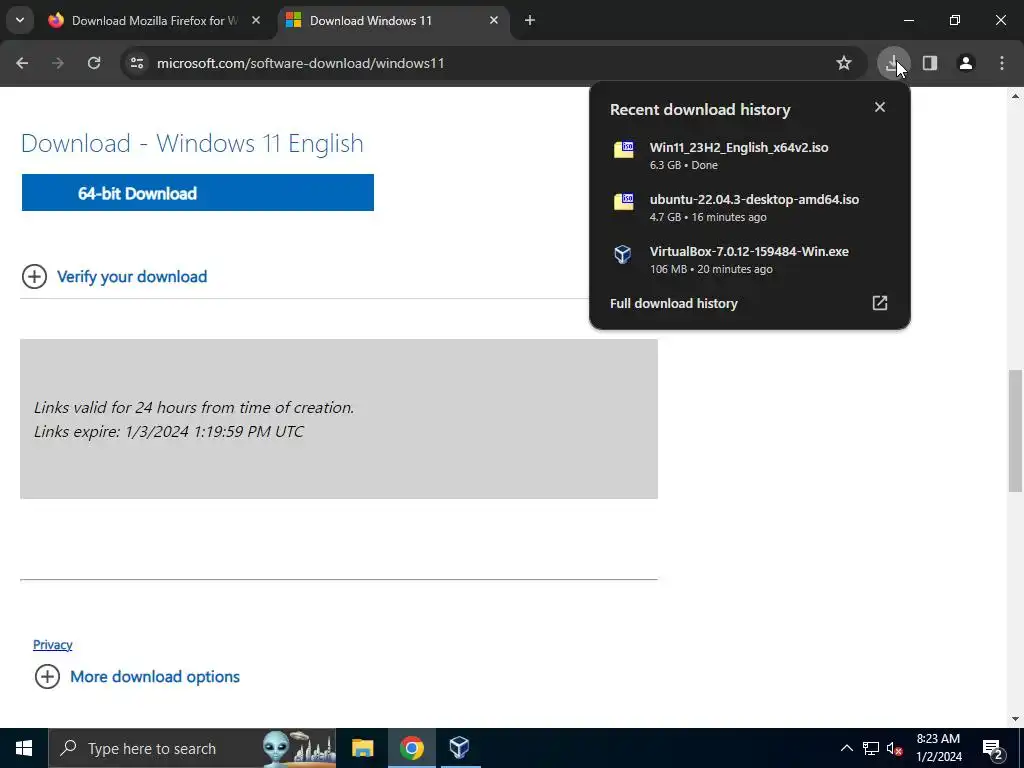This screenshot has height=768, width=1024.
Task: Click the page vertical scrollbar thumb
Action: pyautogui.click(x=1015, y=431)
